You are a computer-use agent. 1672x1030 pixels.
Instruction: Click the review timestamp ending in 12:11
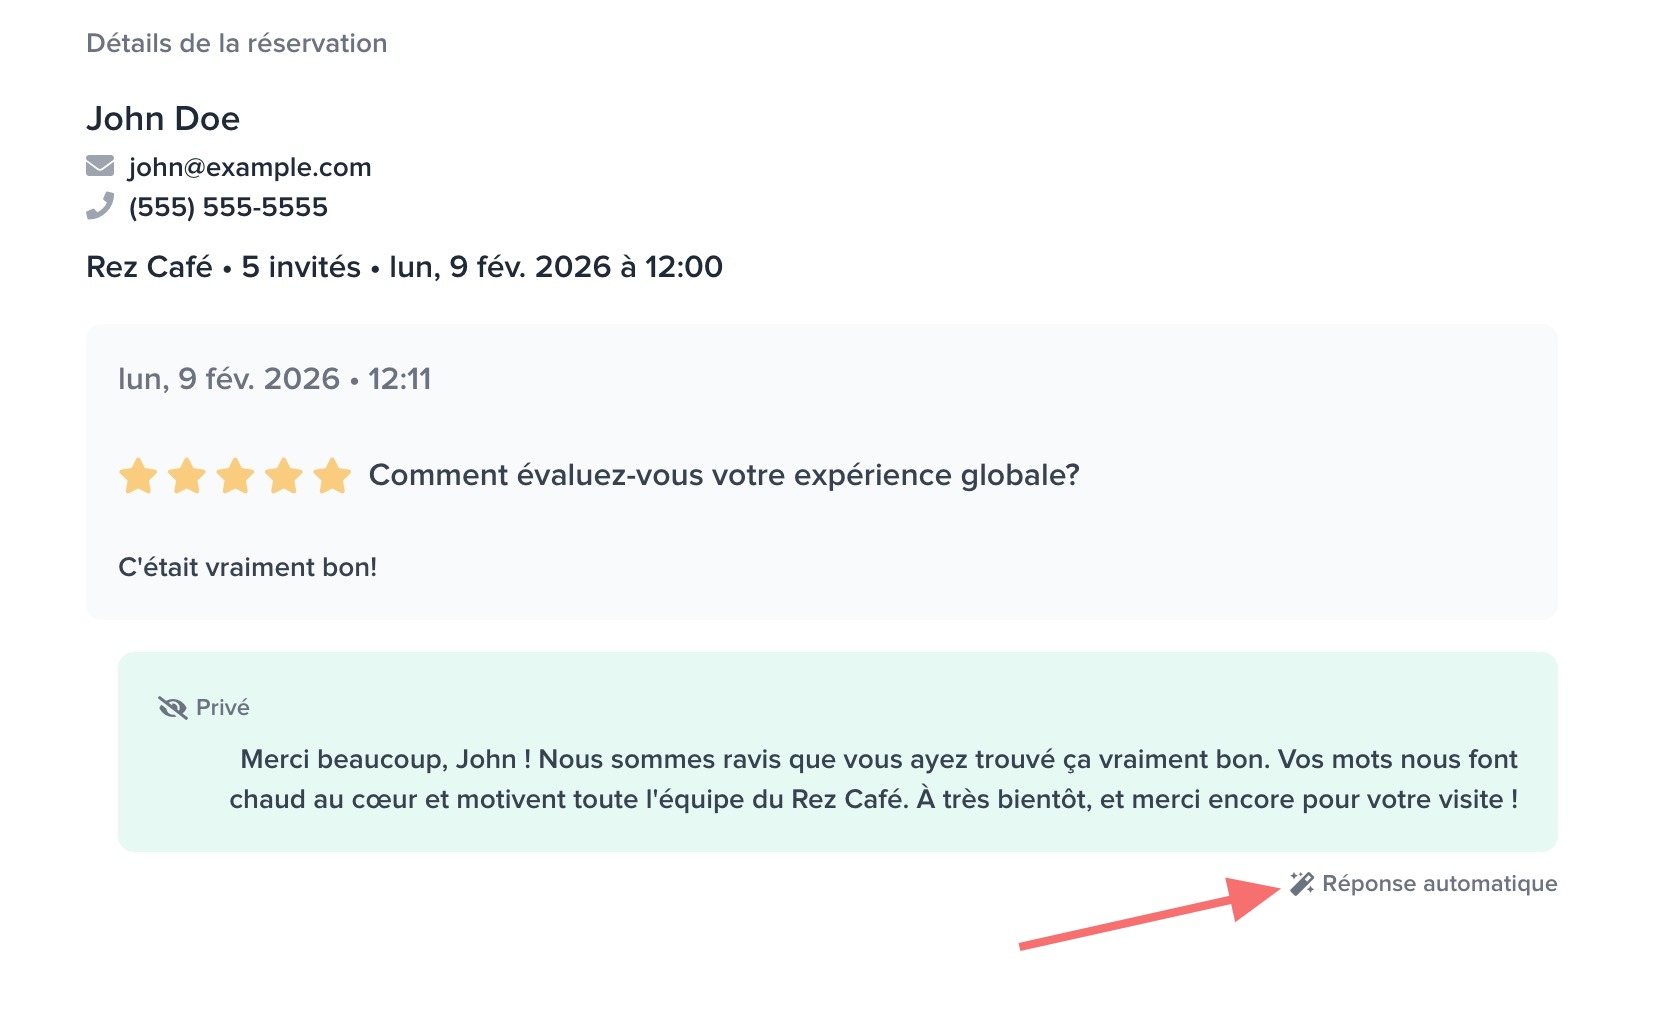[x=275, y=379]
